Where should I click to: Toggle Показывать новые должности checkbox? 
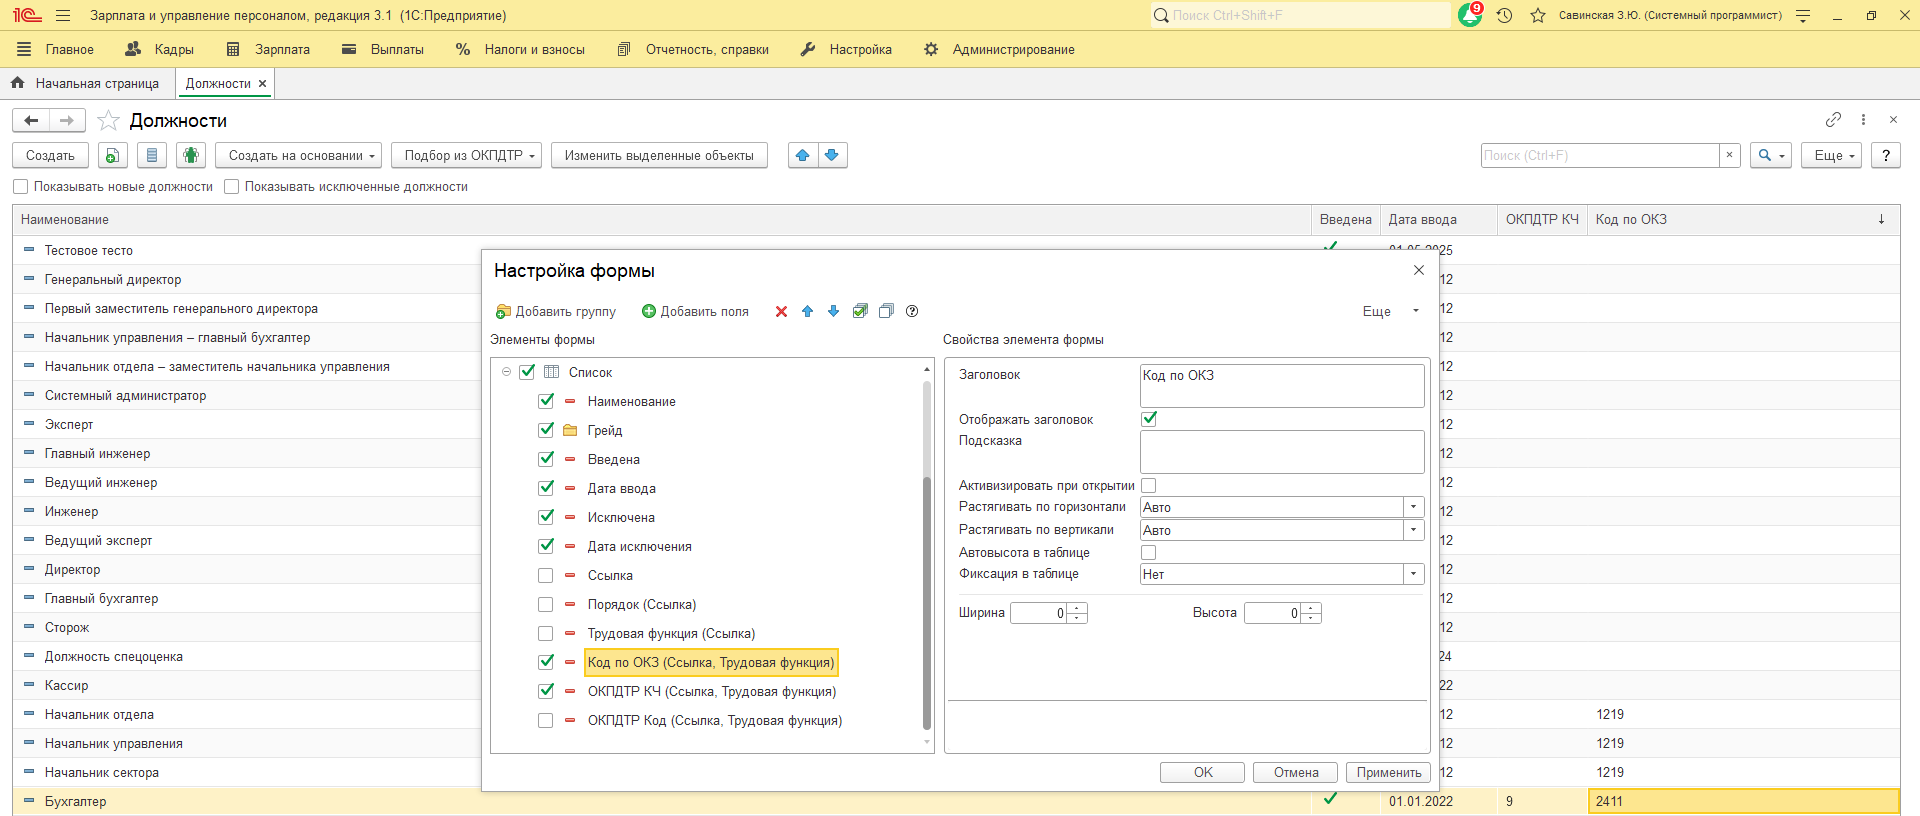(21, 187)
